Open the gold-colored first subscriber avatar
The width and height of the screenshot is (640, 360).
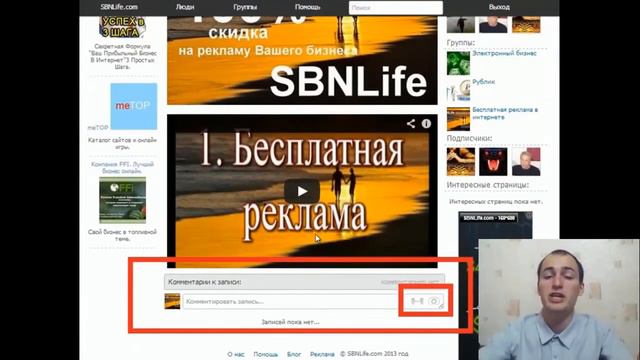click(x=461, y=162)
